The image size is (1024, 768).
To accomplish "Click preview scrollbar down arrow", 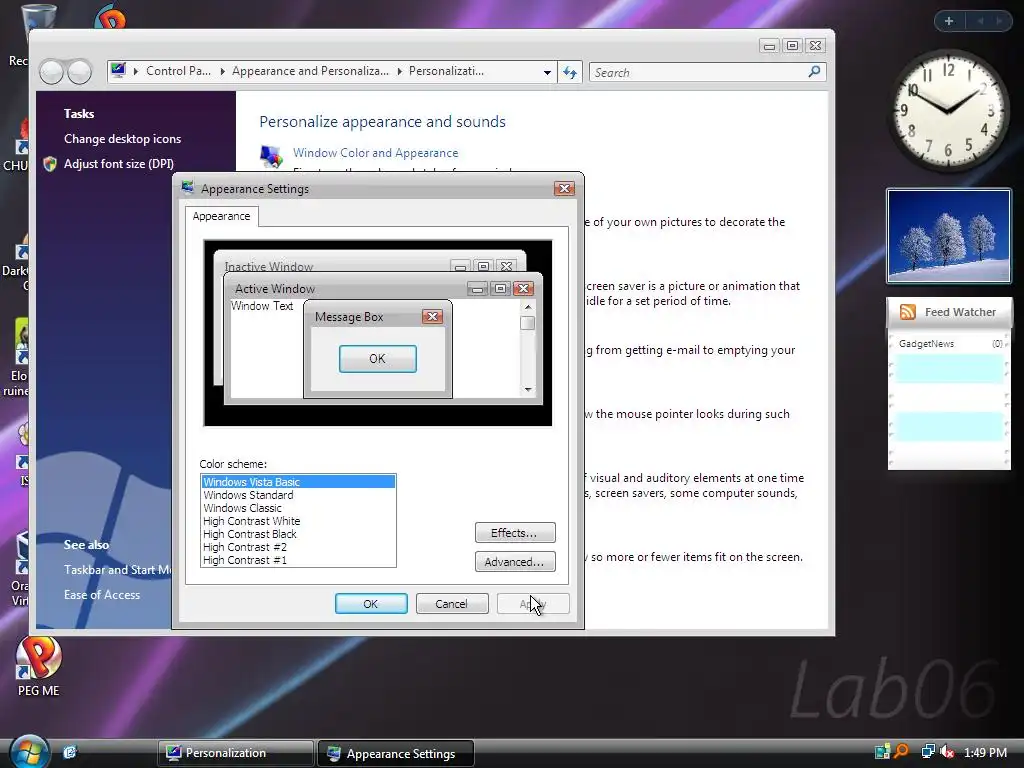I will pyautogui.click(x=528, y=390).
